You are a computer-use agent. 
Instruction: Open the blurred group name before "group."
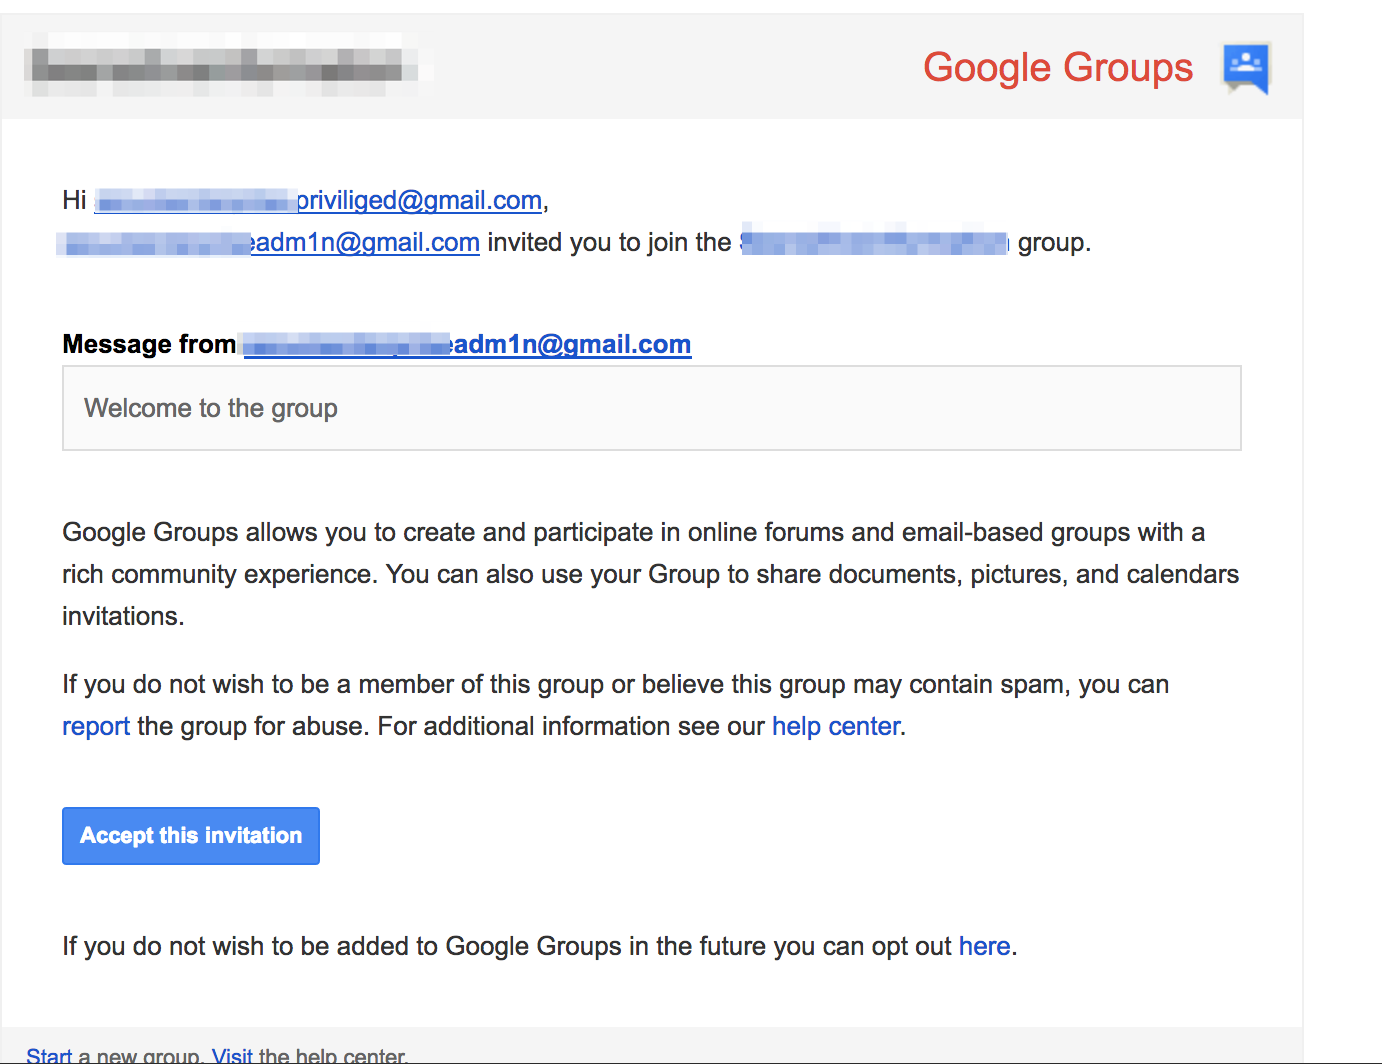(x=875, y=243)
